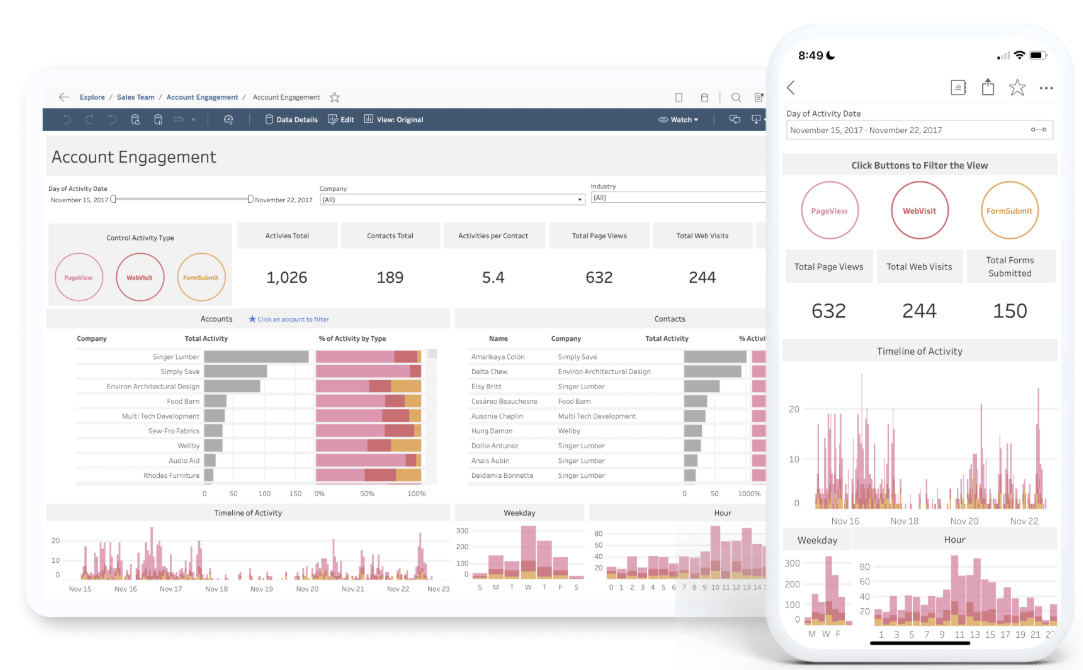1083x670 pixels.
Task: Click the left handle of the date slider
Action: (113, 199)
